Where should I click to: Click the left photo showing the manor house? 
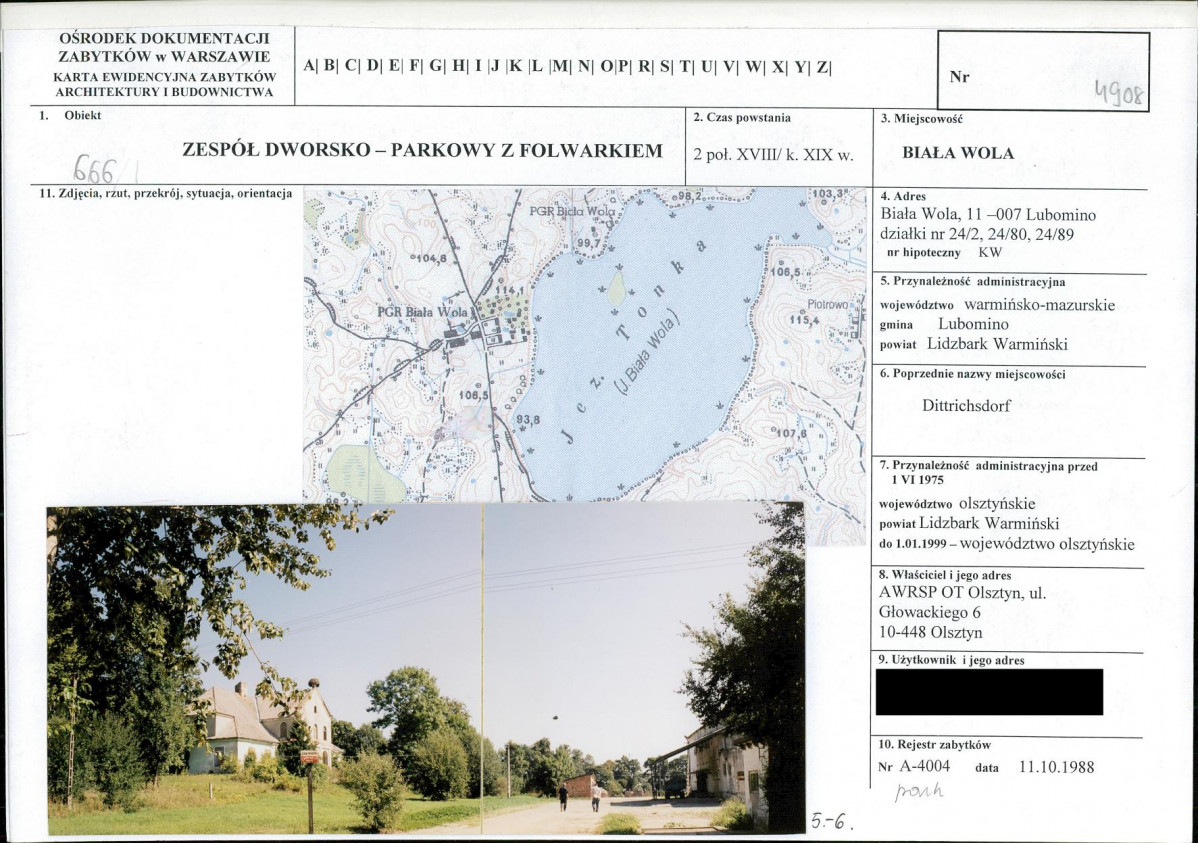click(x=264, y=670)
